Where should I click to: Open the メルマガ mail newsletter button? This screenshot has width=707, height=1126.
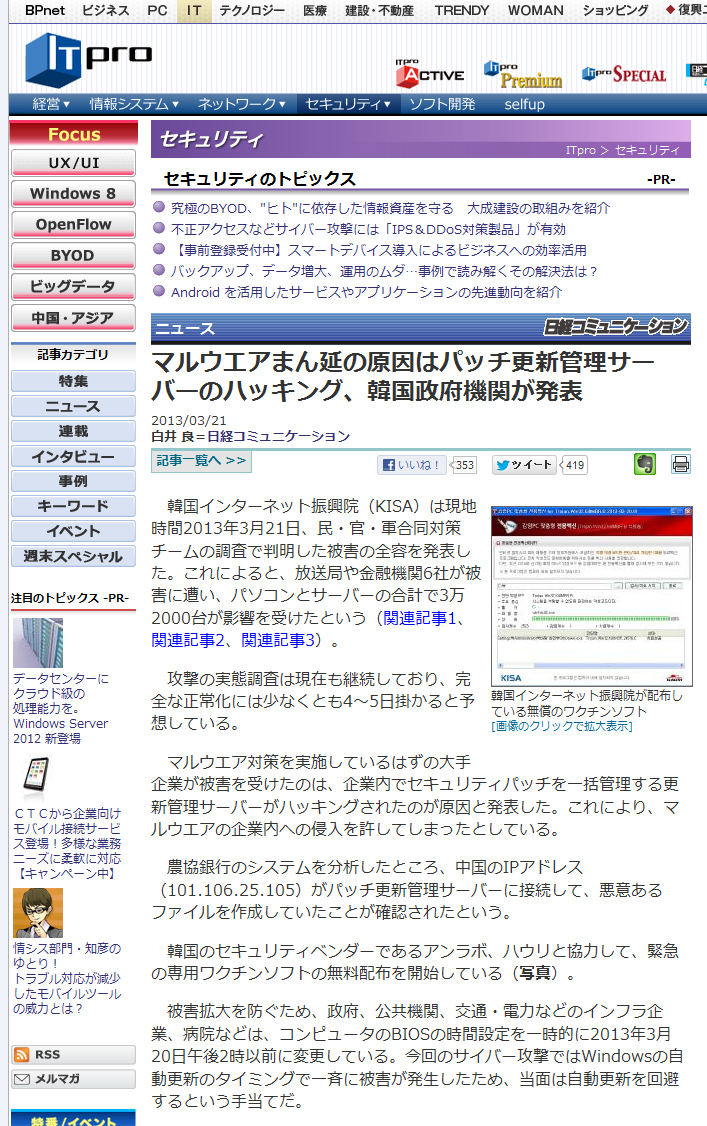click(x=73, y=1079)
